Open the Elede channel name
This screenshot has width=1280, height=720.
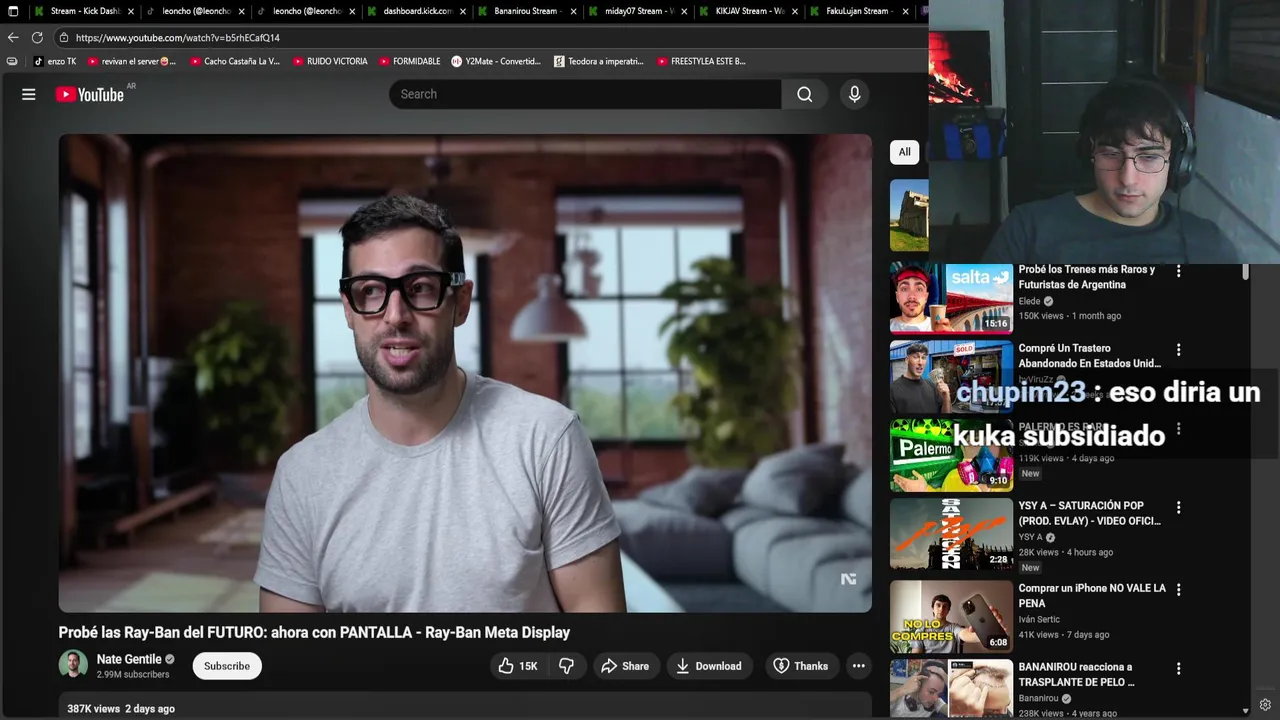coord(1029,301)
